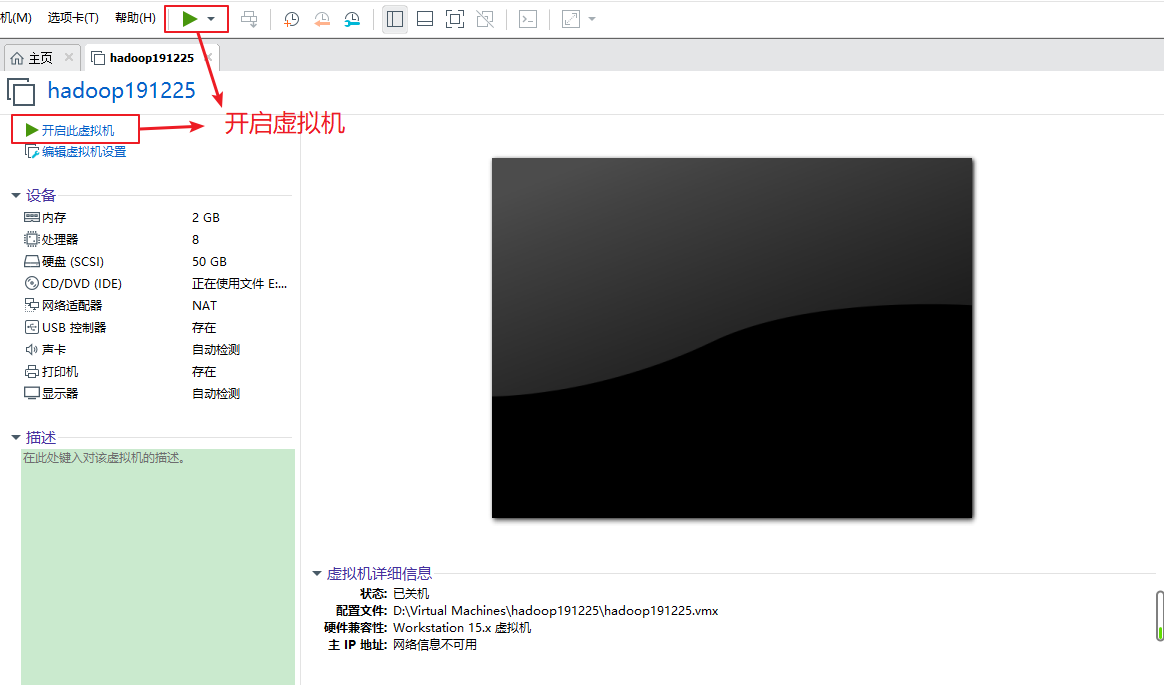
Task: Click the 显示器 display icon
Action: point(31,393)
